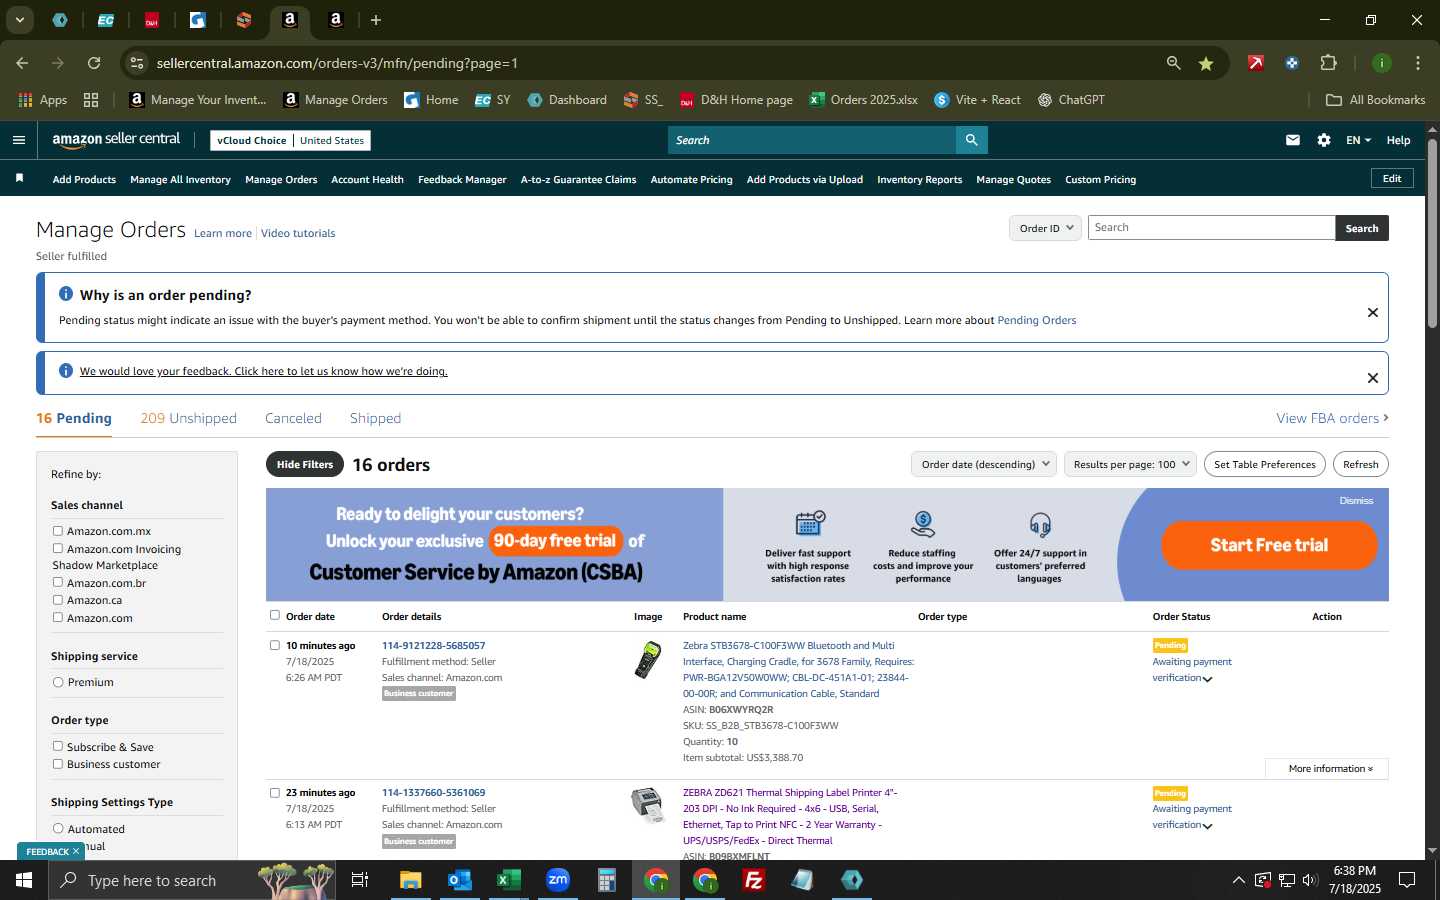Open the Pending Orders help link
Viewport: 1440px width, 900px height.
(1036, 320)
